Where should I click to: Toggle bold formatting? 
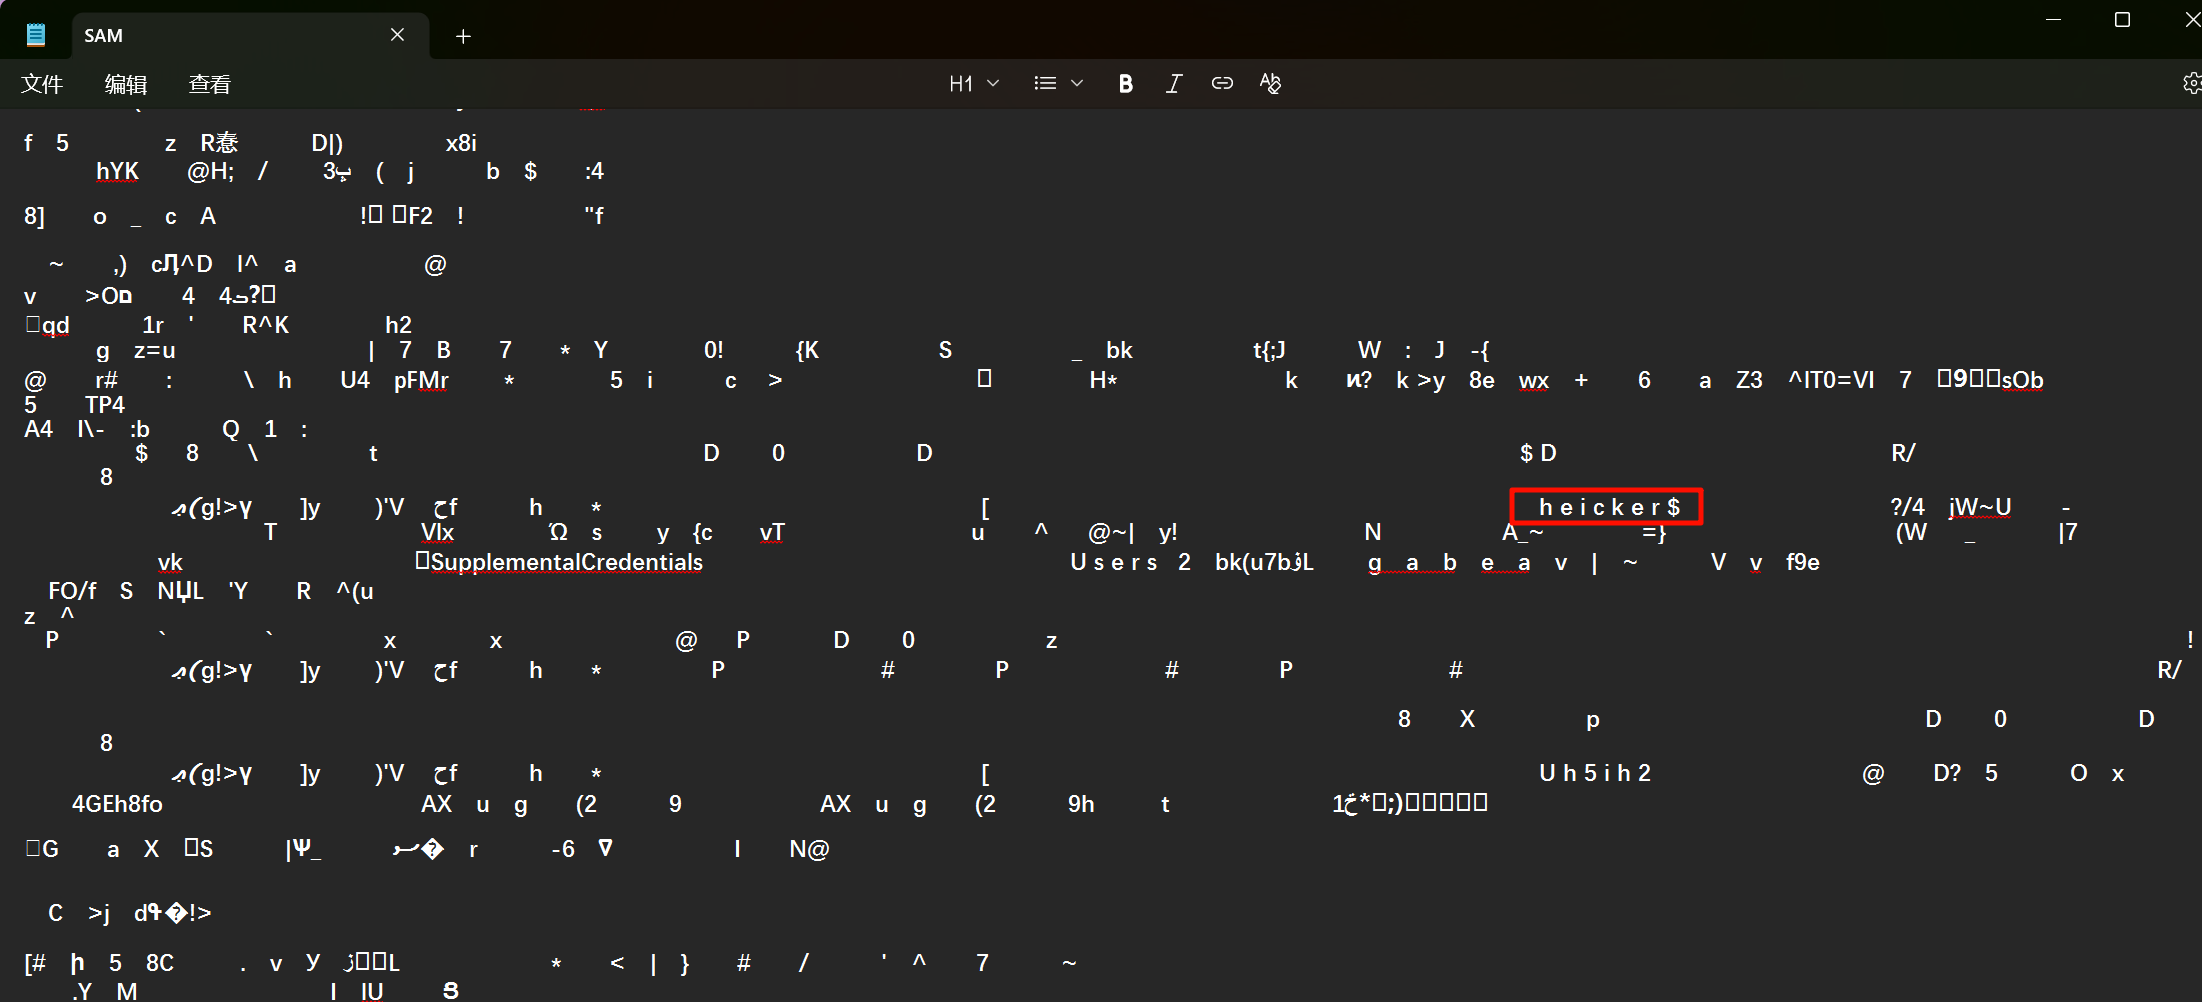(1125, 84)
